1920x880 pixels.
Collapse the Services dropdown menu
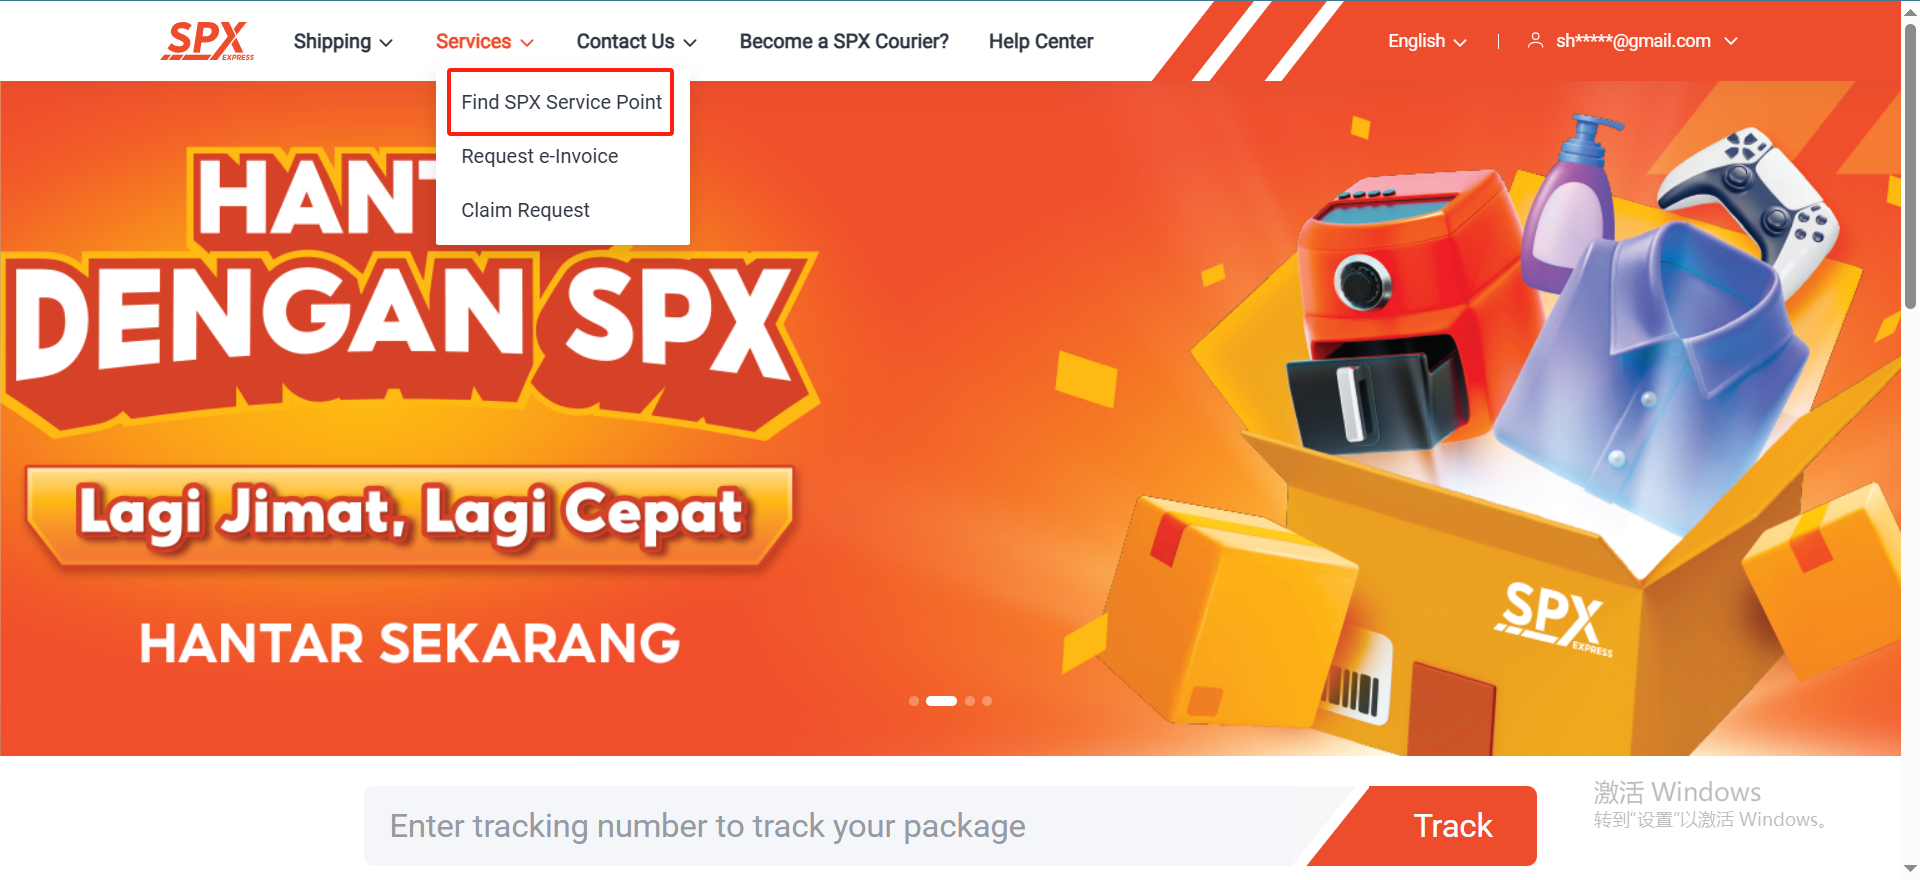[x=485, y=41]
